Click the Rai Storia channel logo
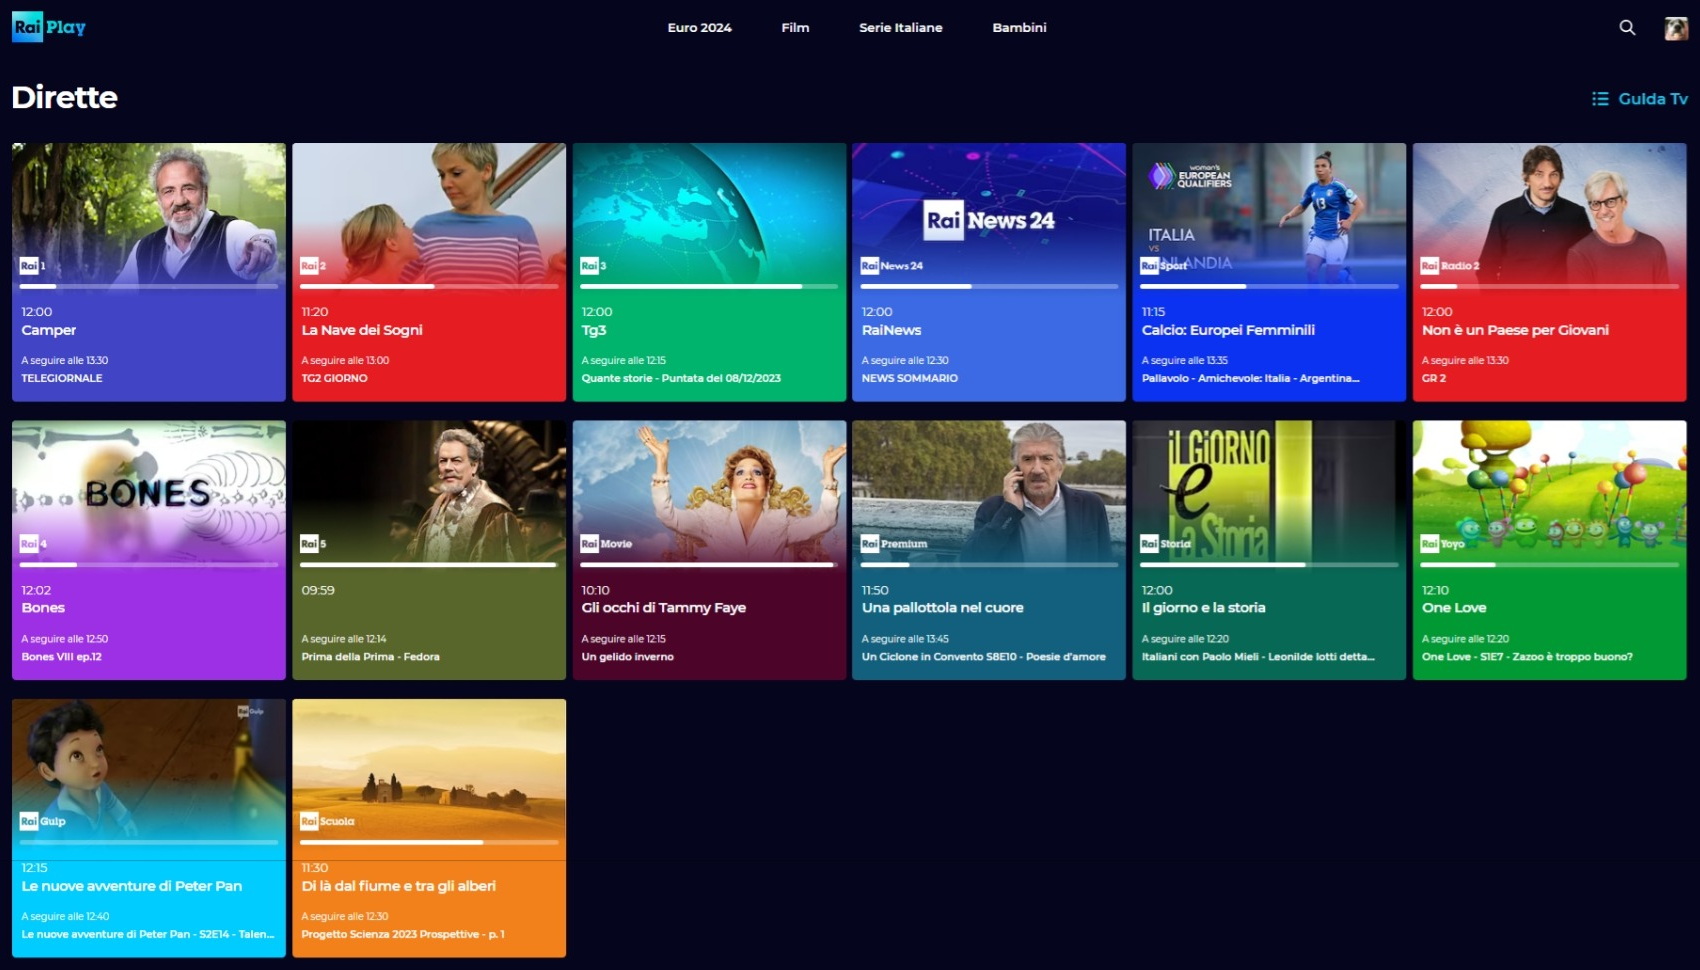This screenshot has width=1700, height=970. pos(1166,543)
